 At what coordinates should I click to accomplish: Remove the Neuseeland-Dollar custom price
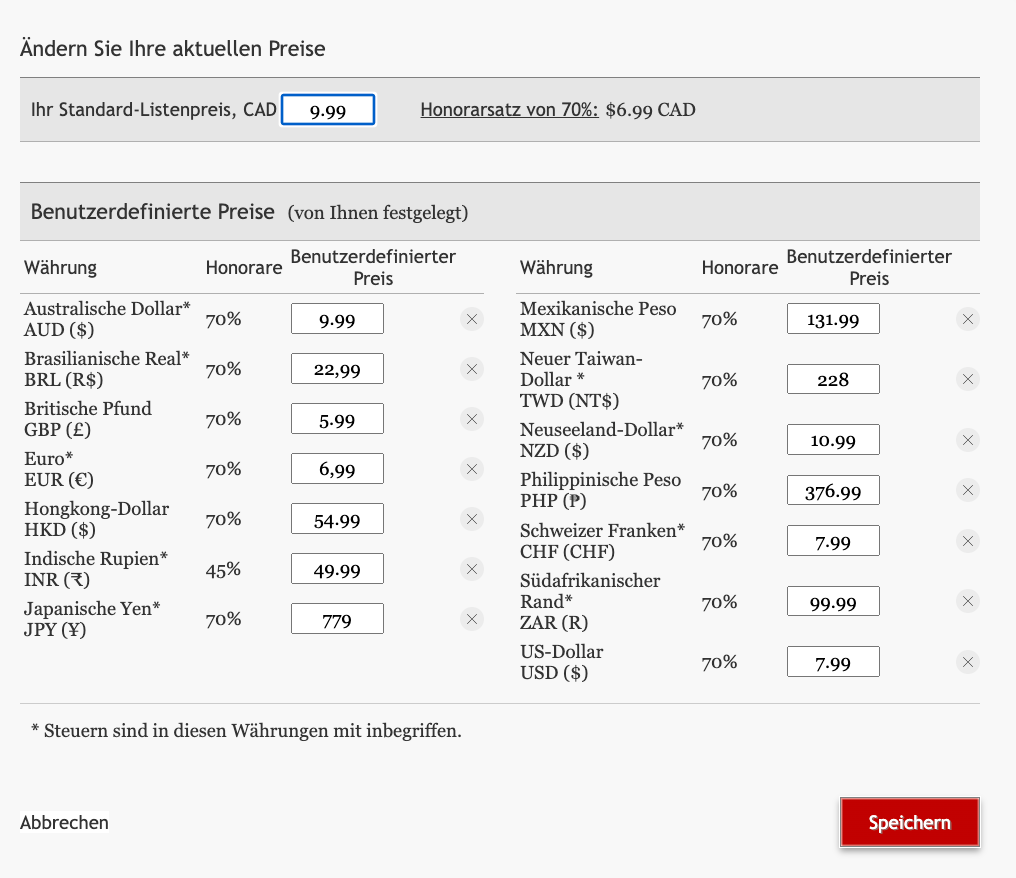pos(967,439)
